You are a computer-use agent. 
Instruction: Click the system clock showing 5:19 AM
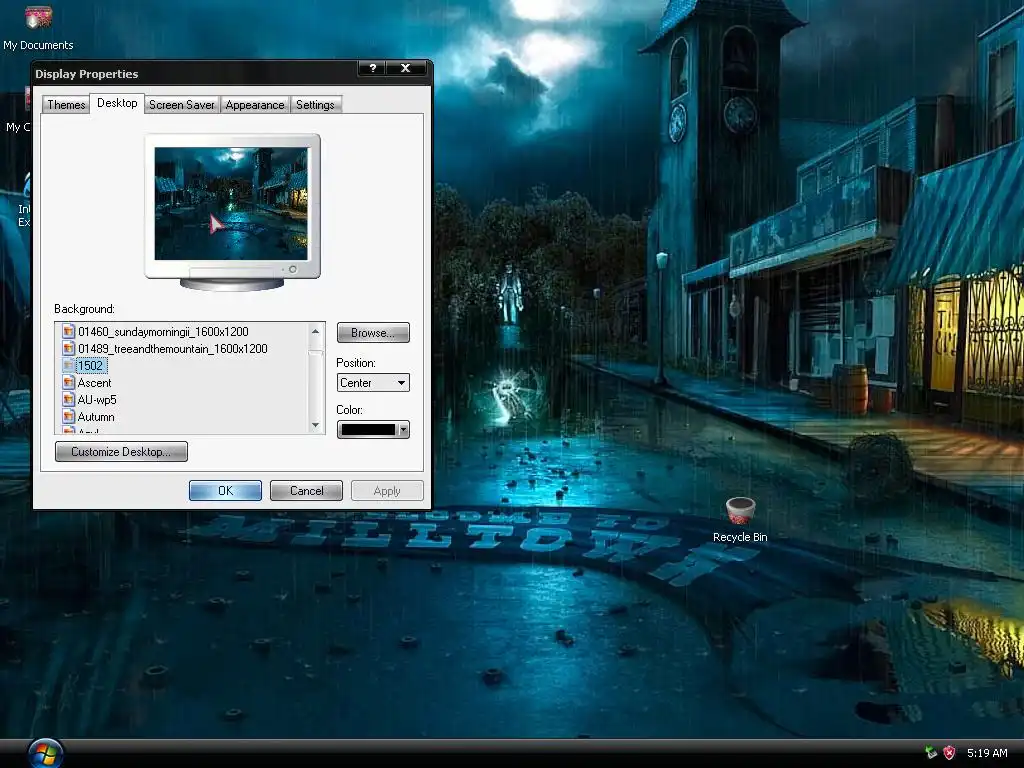(x=987, y=753)
